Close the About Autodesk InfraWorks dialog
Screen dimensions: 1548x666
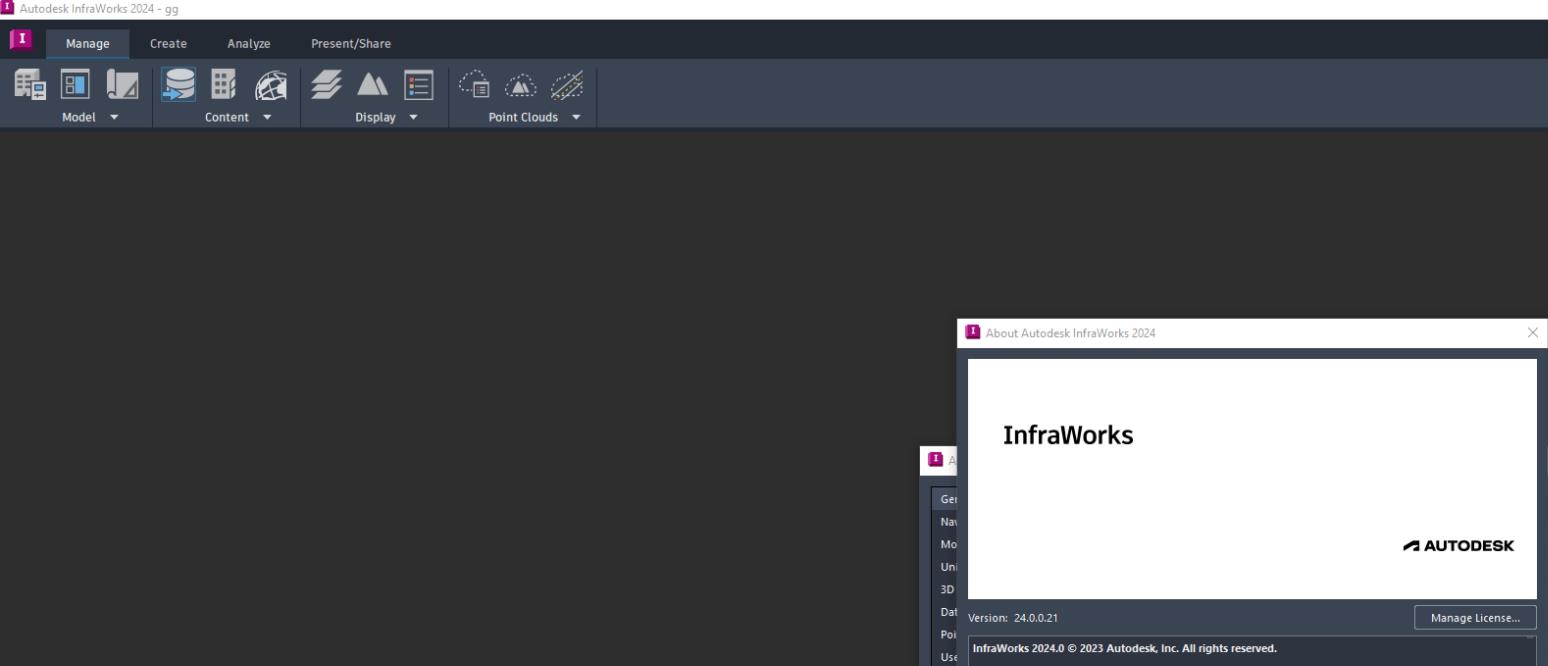pyautogui.click(x=1533, y=333)
